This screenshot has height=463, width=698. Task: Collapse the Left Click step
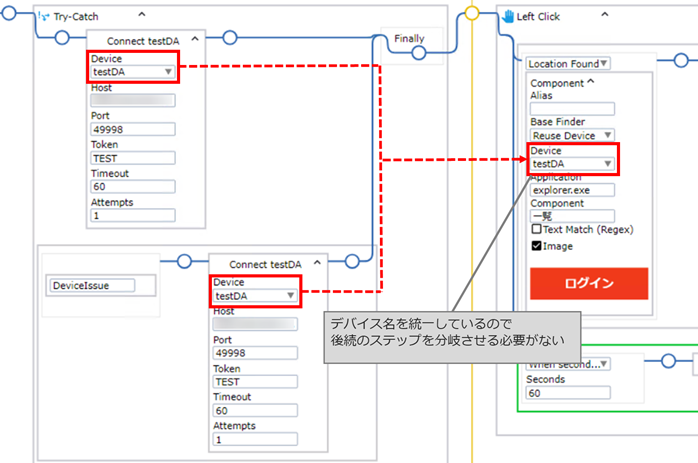pyautogui.click(x=603, y=15)
